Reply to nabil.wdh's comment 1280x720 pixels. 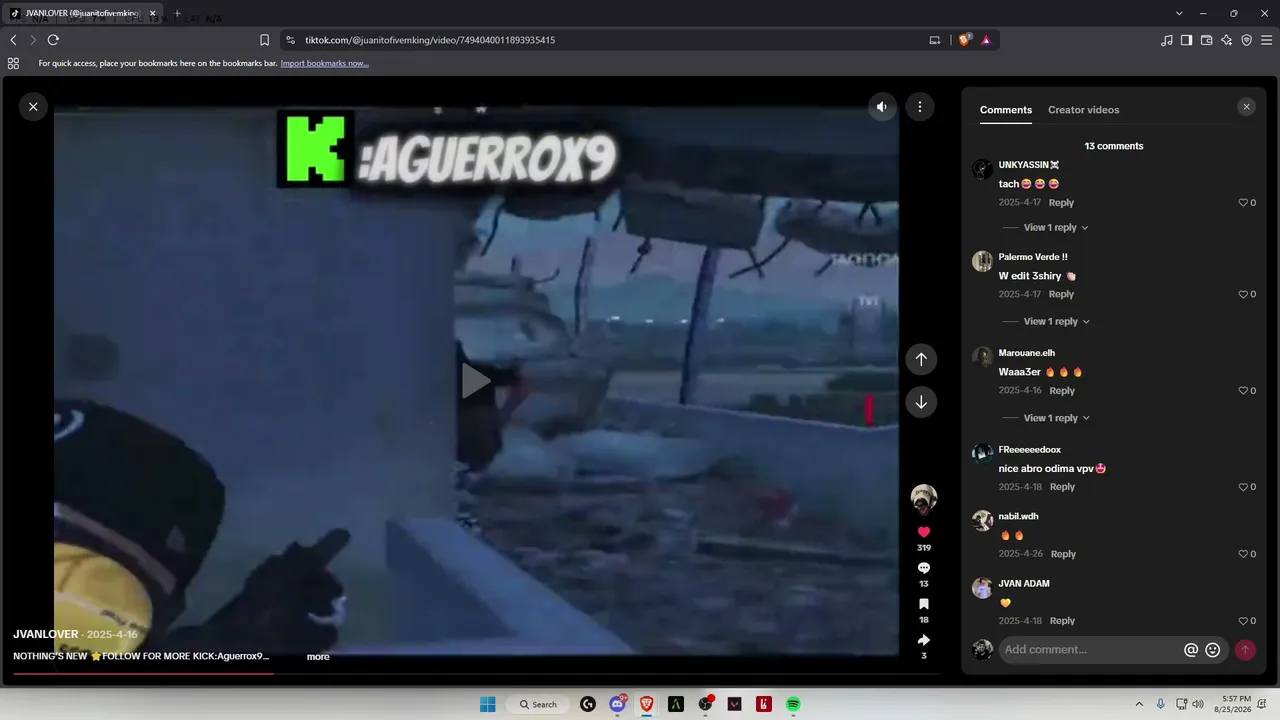(1063, 554)
